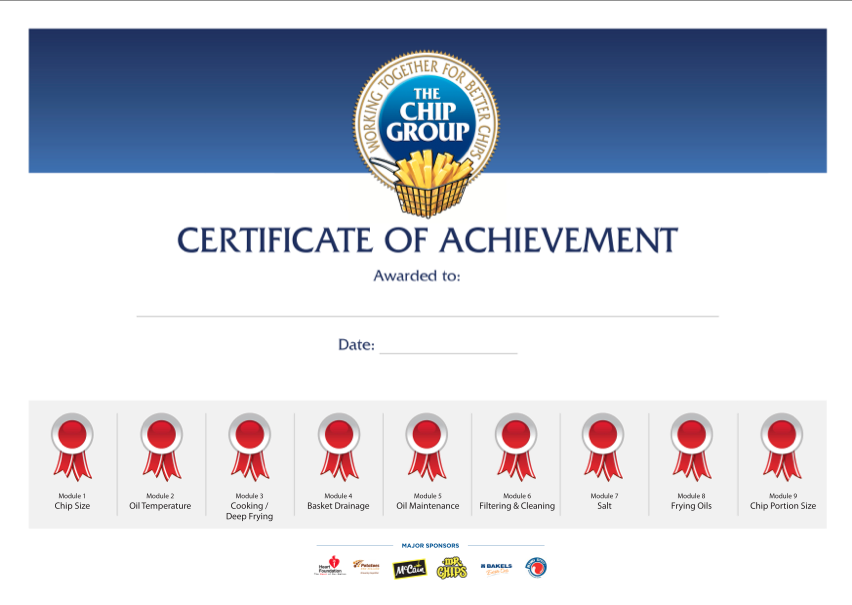Open the McCain sponsor logo
Image resolution: width=852 pixels, height=605 pixels.
409,569
